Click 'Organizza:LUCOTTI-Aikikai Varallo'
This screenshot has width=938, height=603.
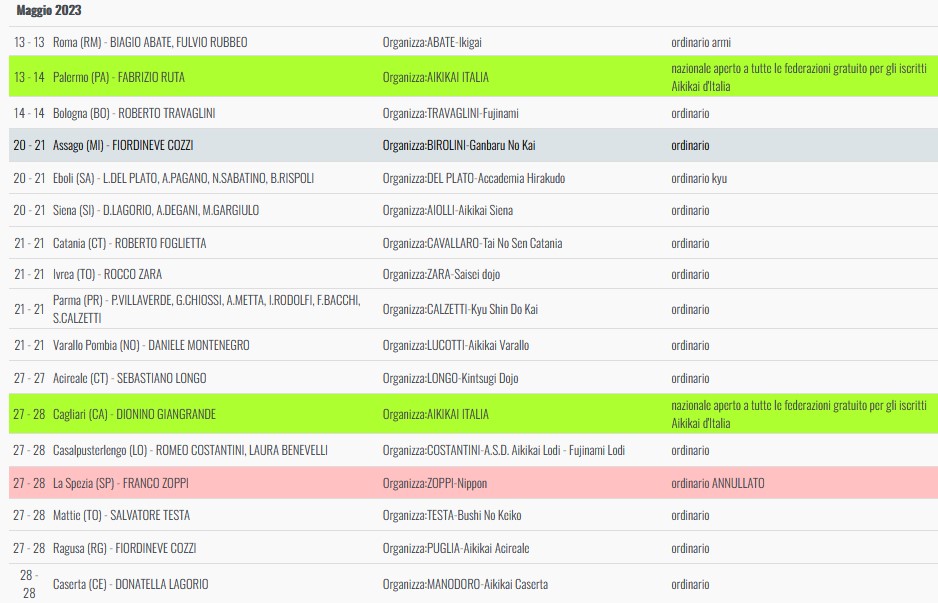click(456, 345)
